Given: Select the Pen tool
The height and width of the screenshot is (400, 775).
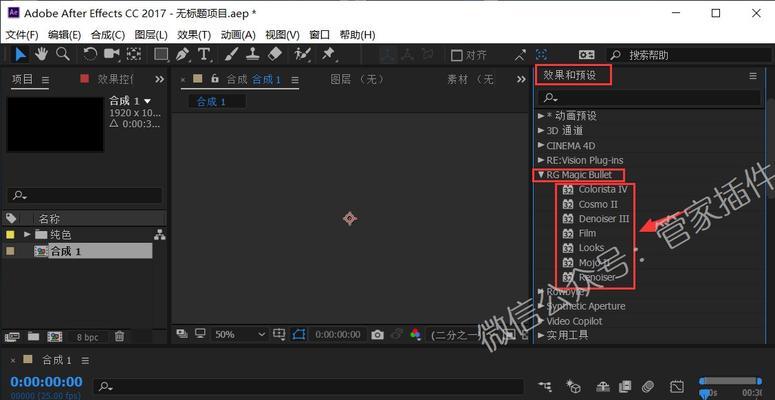Looking at the screenshot, I should (x=183, y=54).
